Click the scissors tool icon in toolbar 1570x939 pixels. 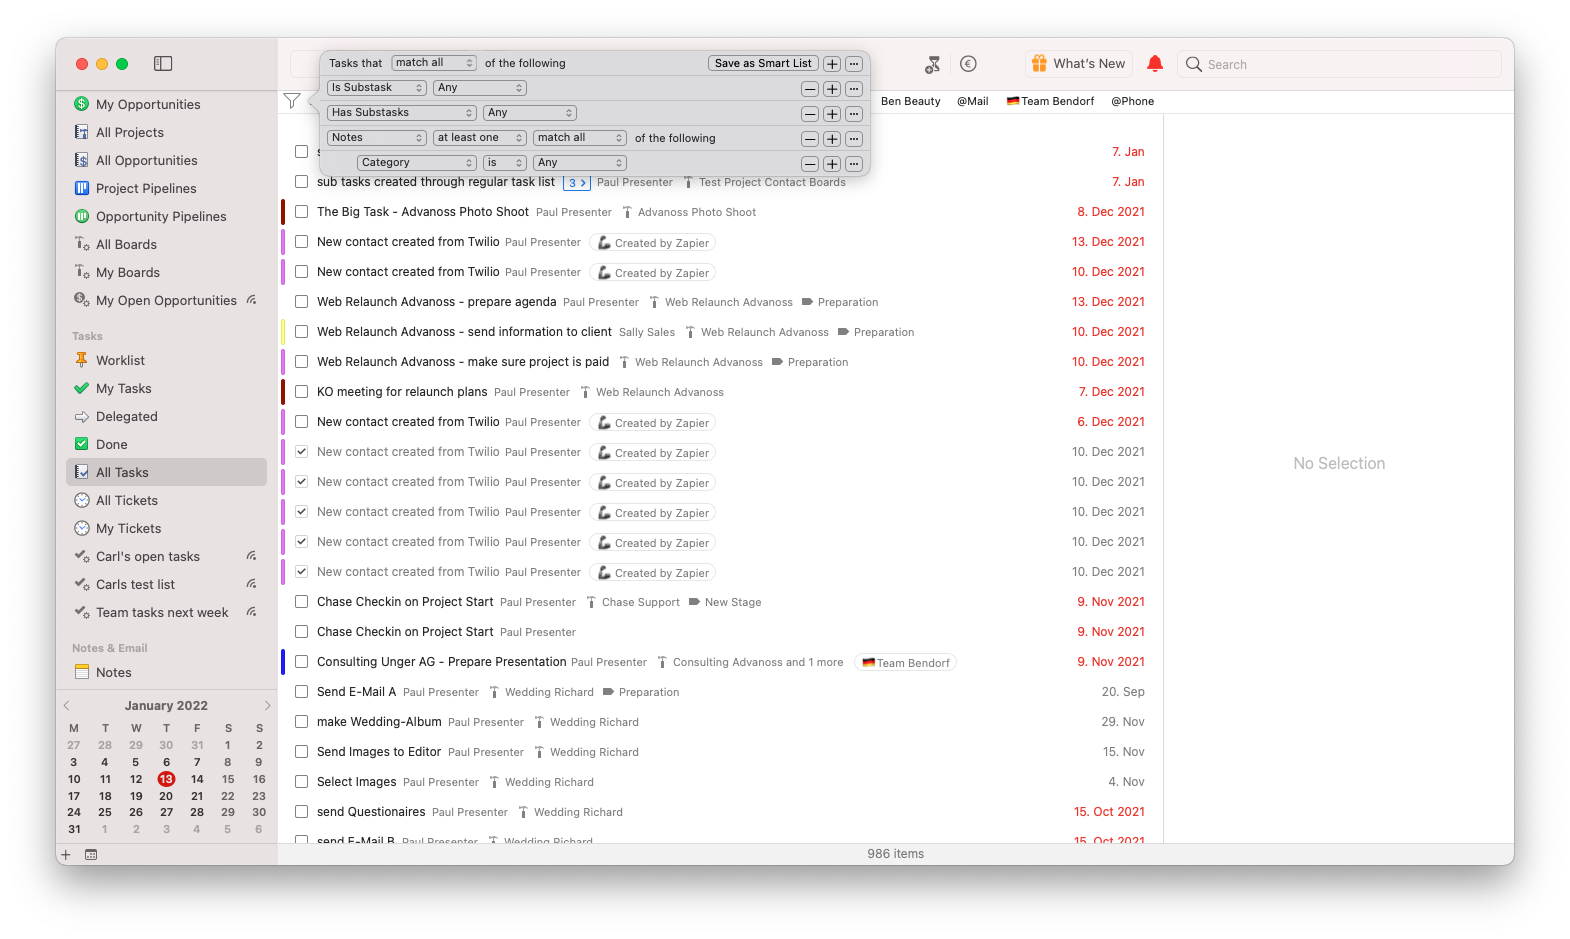[932, 64]
